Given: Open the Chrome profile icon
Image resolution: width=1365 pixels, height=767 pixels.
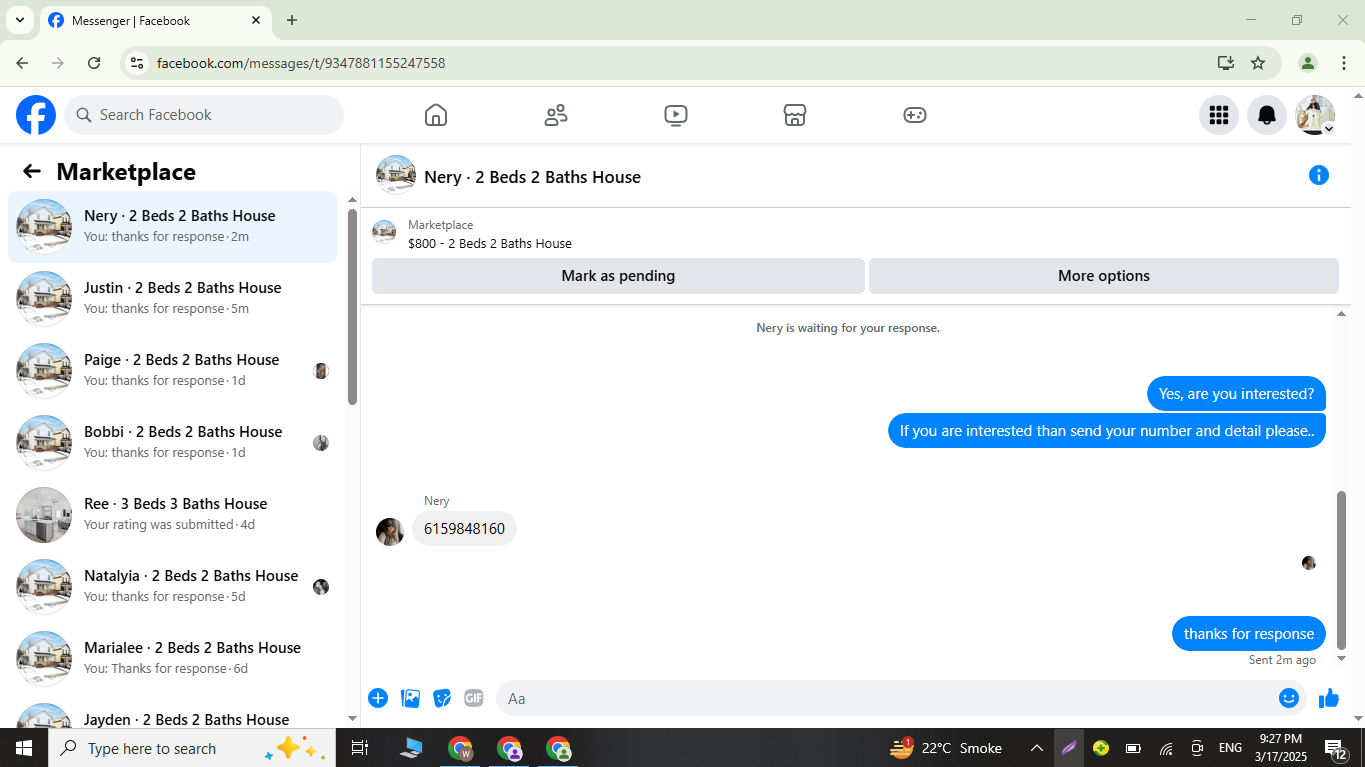Looking at the screenshot, I should tap(1308, 63).
